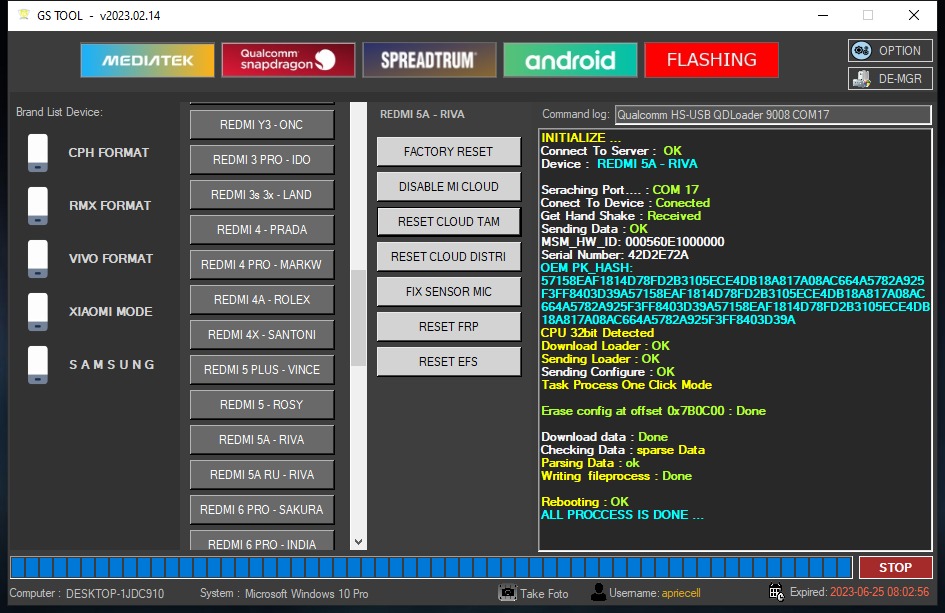Click the REDMI 5A - RIVA panel heading
Image resolution: width=945 pixels, height=613 pixels.
(x=422, y=114)
